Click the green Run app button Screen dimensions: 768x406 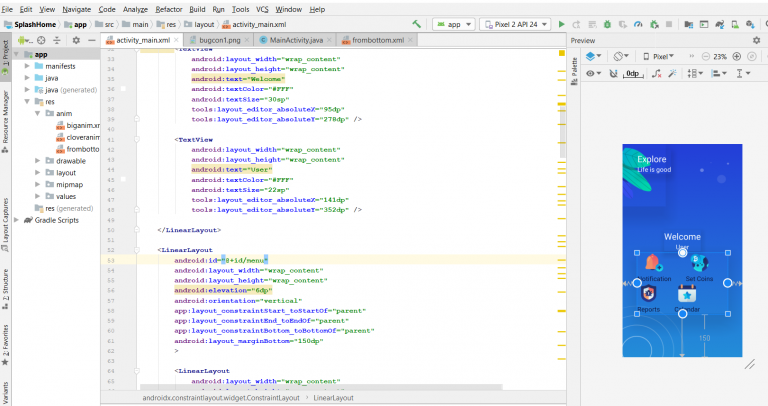click(562, 23)
